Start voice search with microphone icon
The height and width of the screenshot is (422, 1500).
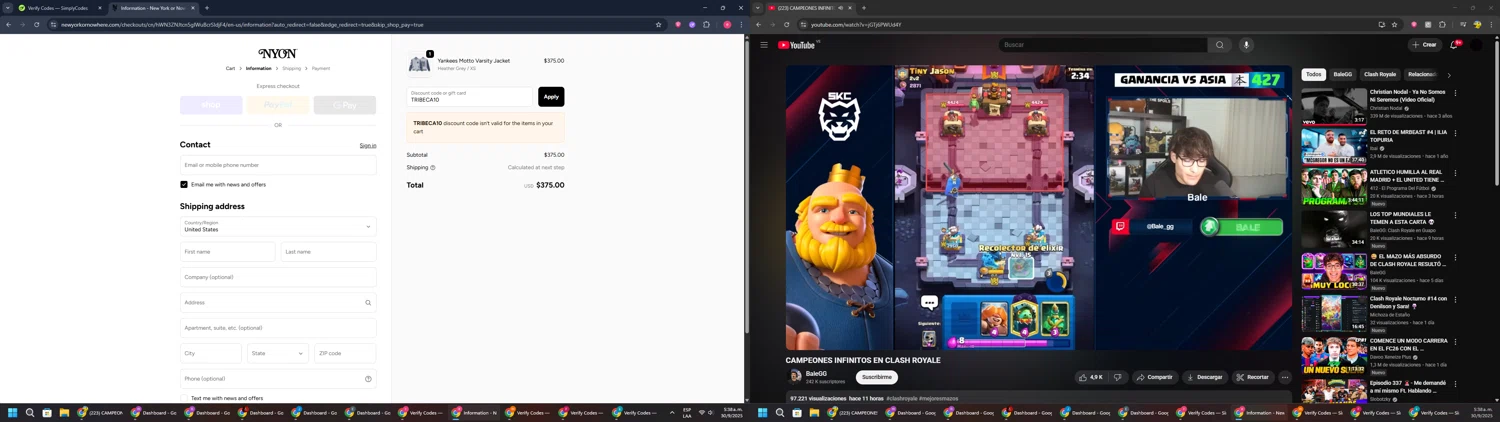tap(1246, 45)
